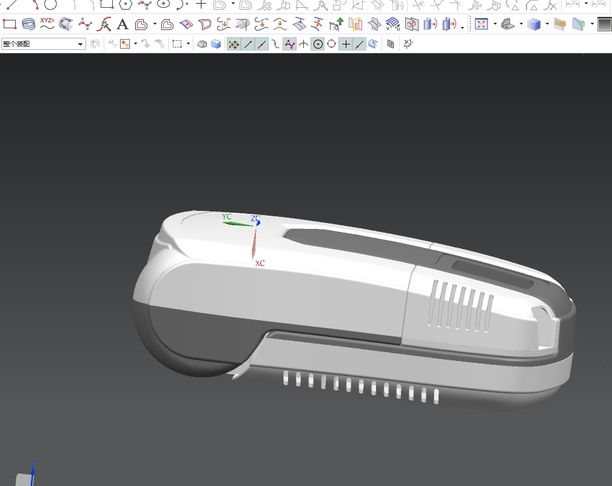Viewport: 612px width, 486px height.
Task: Expand the rendering style dropdown arrow
Action: coord(548,24)
